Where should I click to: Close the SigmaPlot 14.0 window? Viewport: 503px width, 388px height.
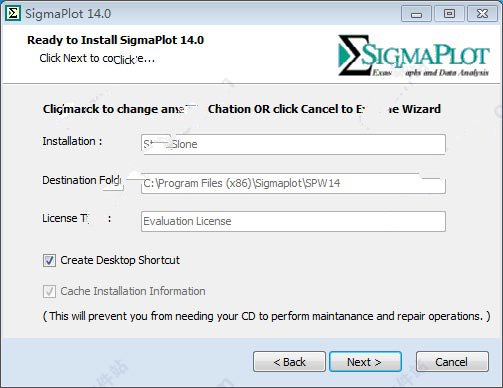[483, 14]
